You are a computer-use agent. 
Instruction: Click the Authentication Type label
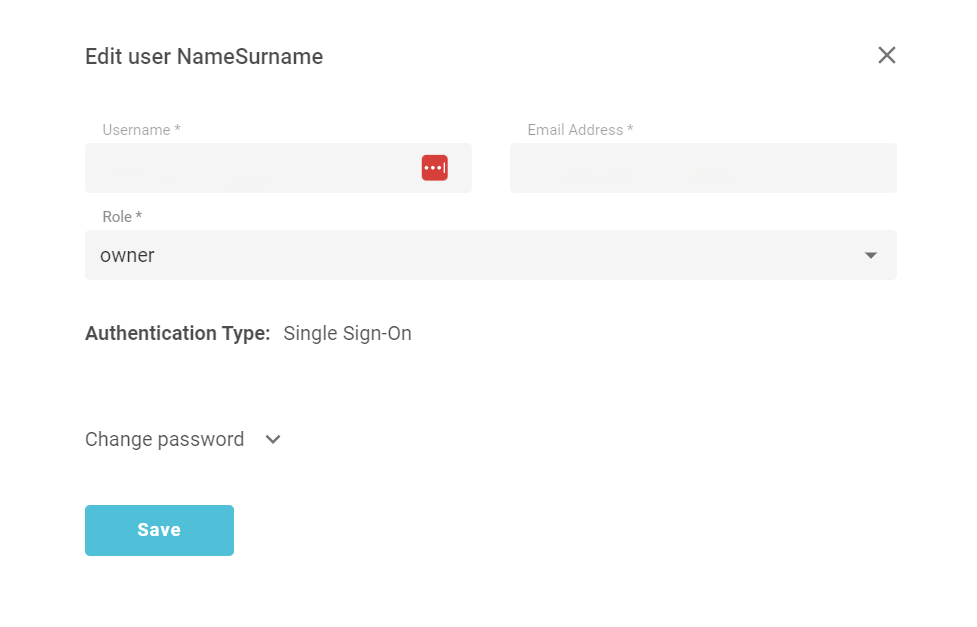click(x=177, y=333)
